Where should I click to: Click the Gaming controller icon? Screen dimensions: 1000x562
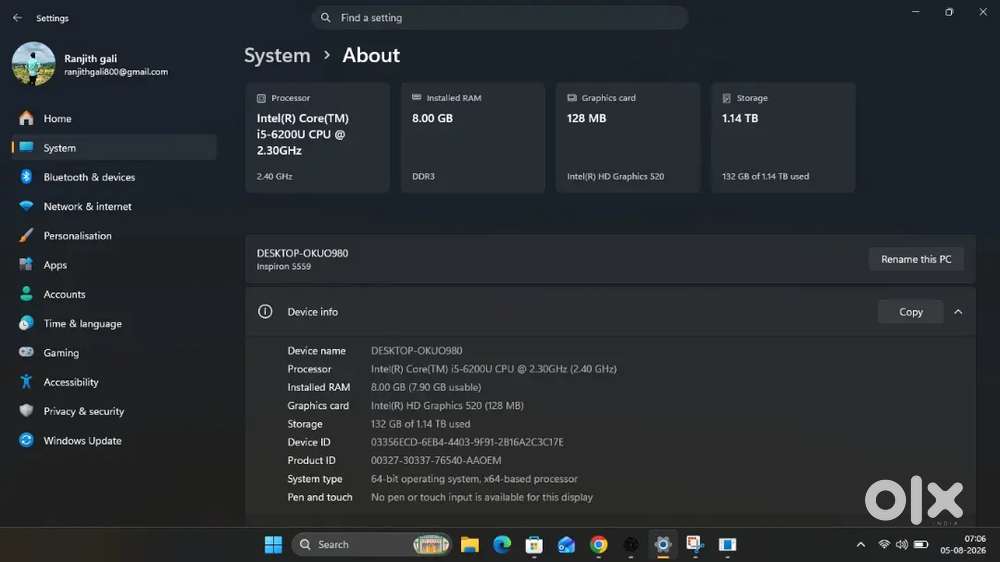coord(26,352)
